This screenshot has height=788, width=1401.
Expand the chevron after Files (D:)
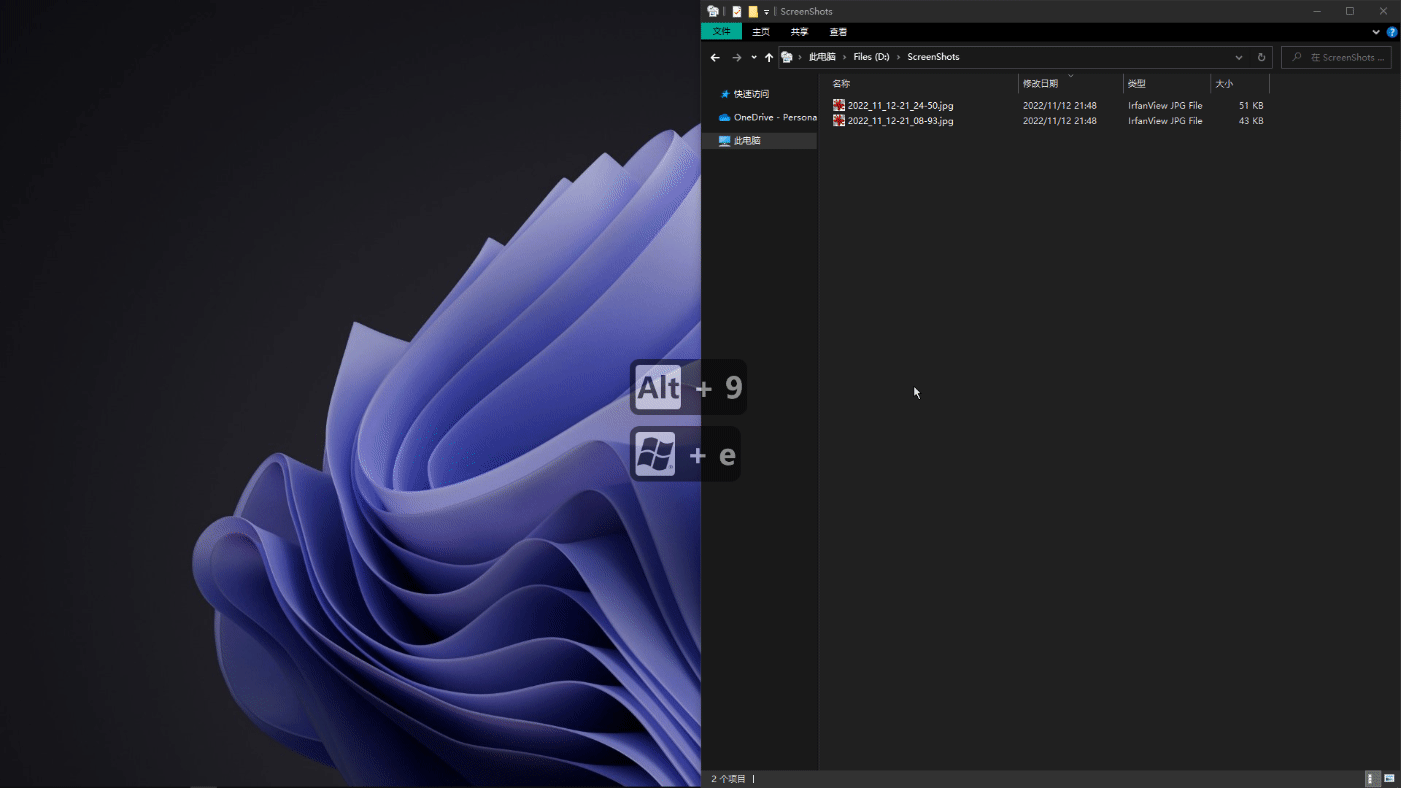[898, 57]
